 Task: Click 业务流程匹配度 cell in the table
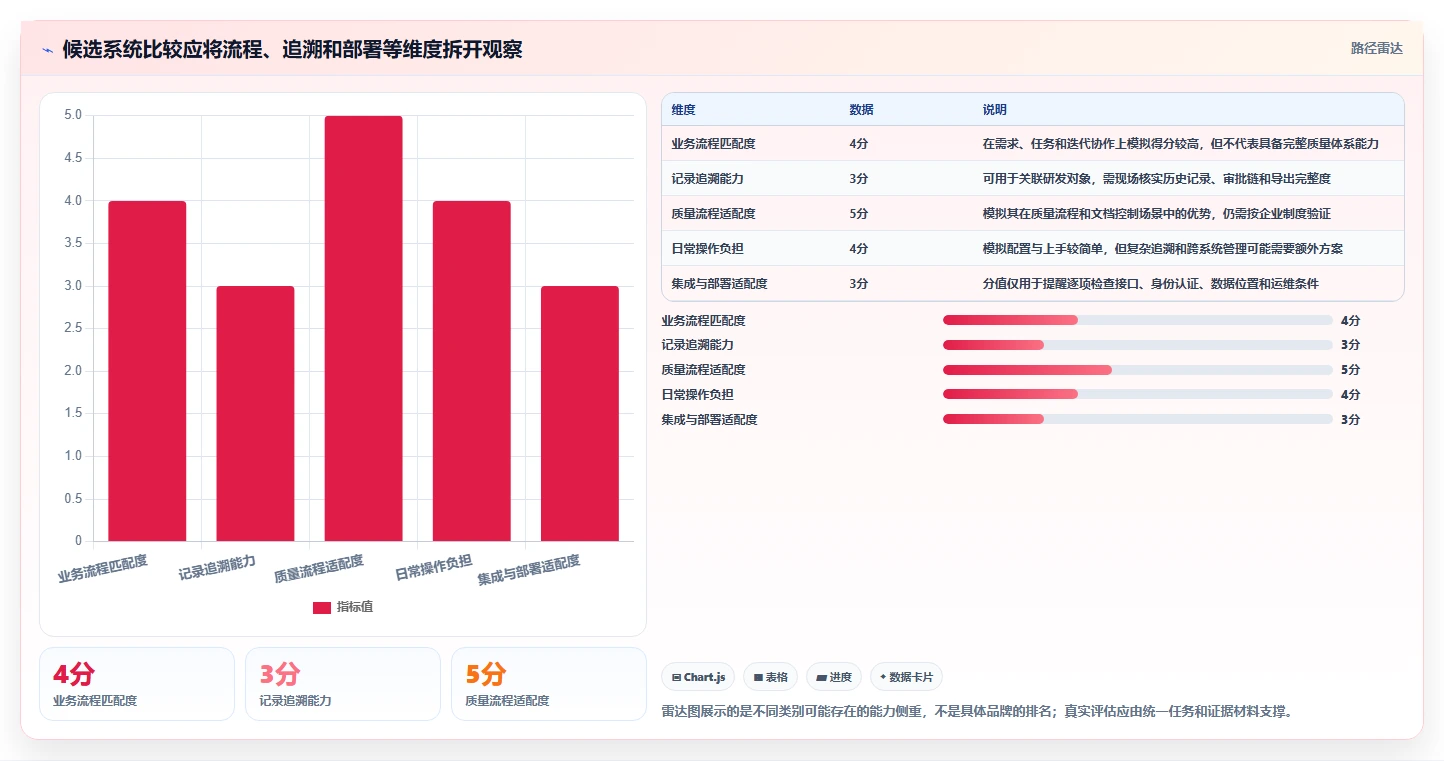coord(713,144)
